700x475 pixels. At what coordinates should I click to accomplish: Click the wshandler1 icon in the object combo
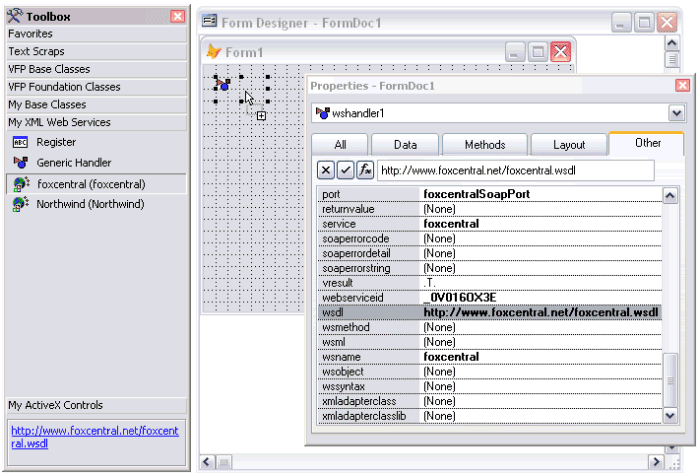(322, 113)
